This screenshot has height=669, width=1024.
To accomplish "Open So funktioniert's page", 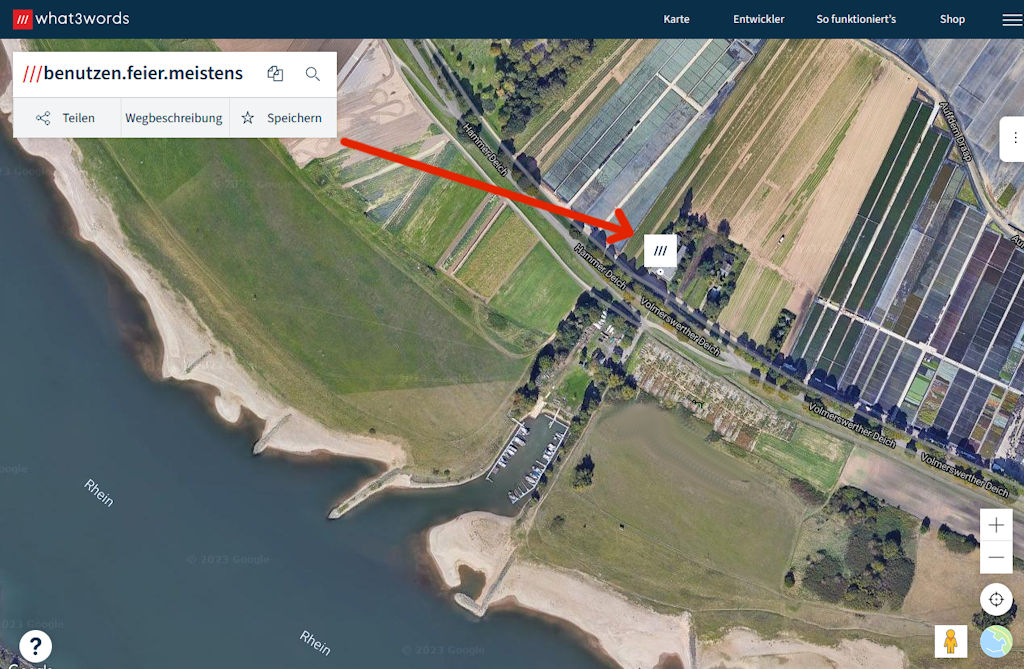I will 856,19.
